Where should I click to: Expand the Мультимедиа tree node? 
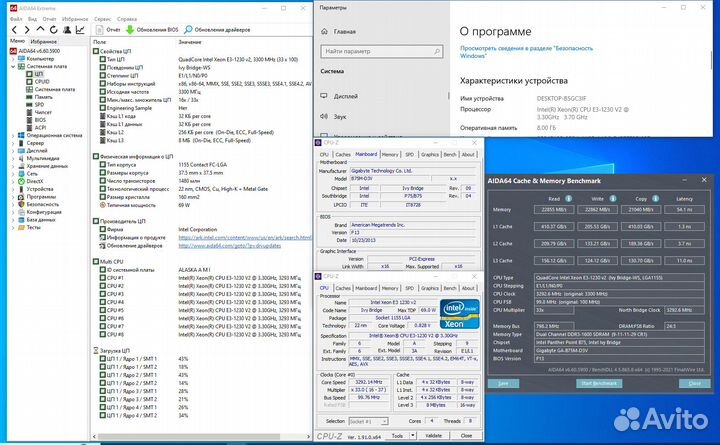tap(13, 158)
